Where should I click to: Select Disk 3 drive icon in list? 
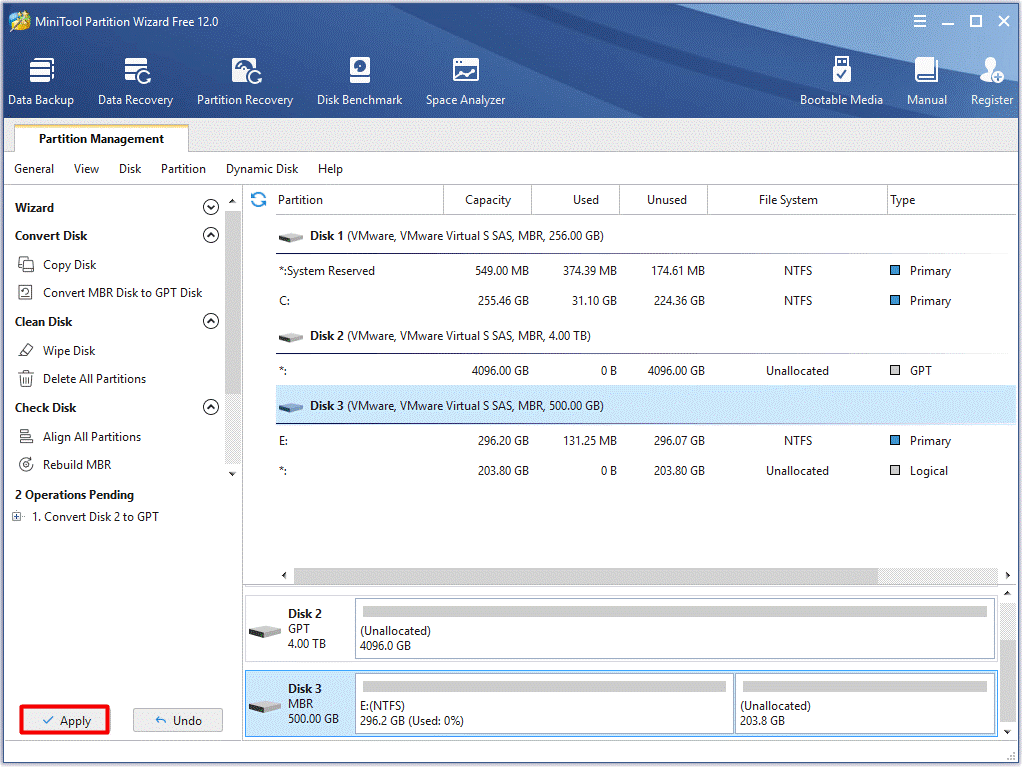click(291, 407)
